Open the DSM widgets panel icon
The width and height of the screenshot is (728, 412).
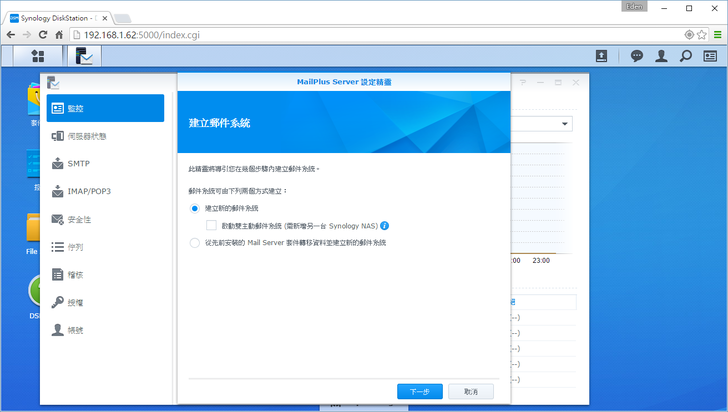point(710,57)
